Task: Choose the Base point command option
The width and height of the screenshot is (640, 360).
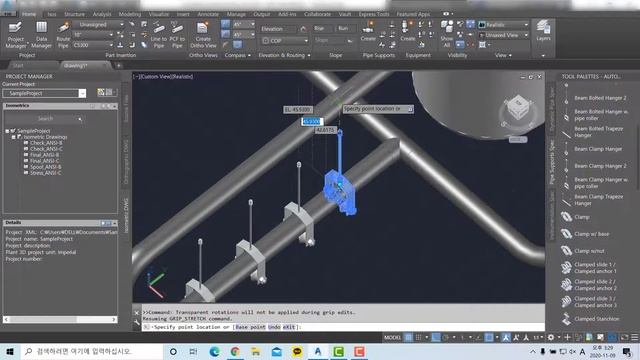Action: 250,327
